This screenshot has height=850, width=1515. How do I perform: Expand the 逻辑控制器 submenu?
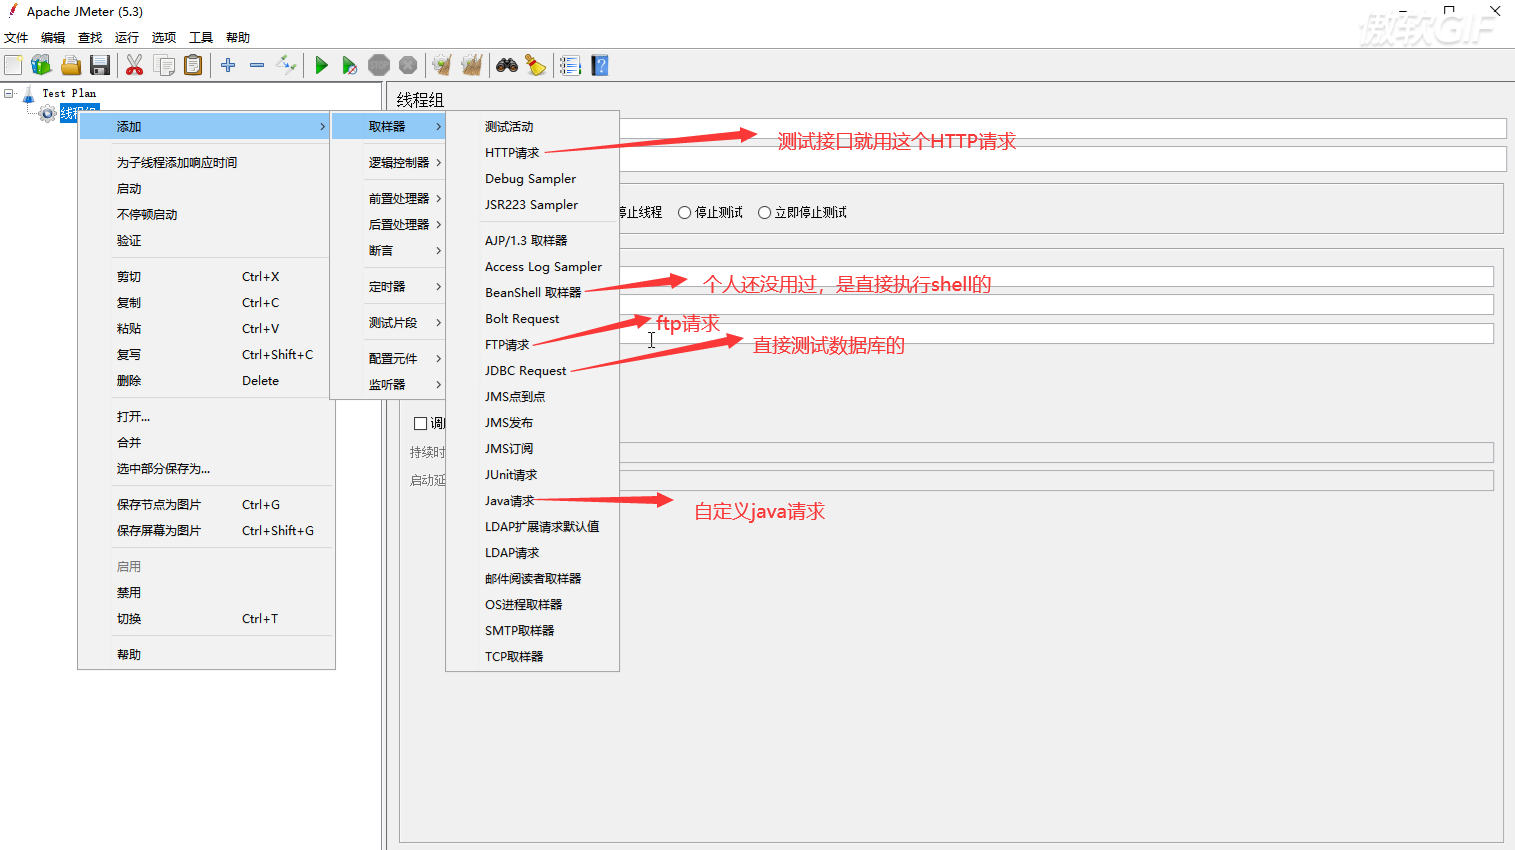(400, 163)
